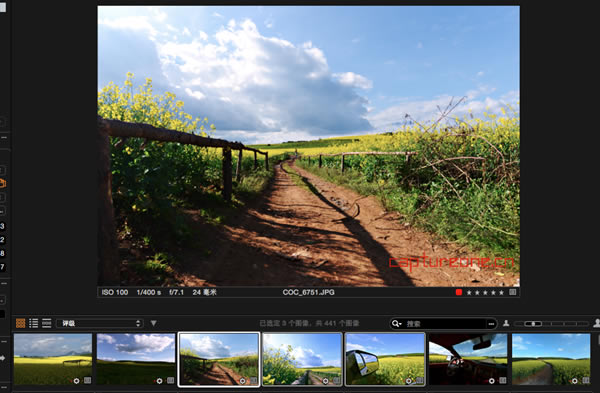
Task: Open search options via magnifier arrow
Action: (x=396, y=324)
